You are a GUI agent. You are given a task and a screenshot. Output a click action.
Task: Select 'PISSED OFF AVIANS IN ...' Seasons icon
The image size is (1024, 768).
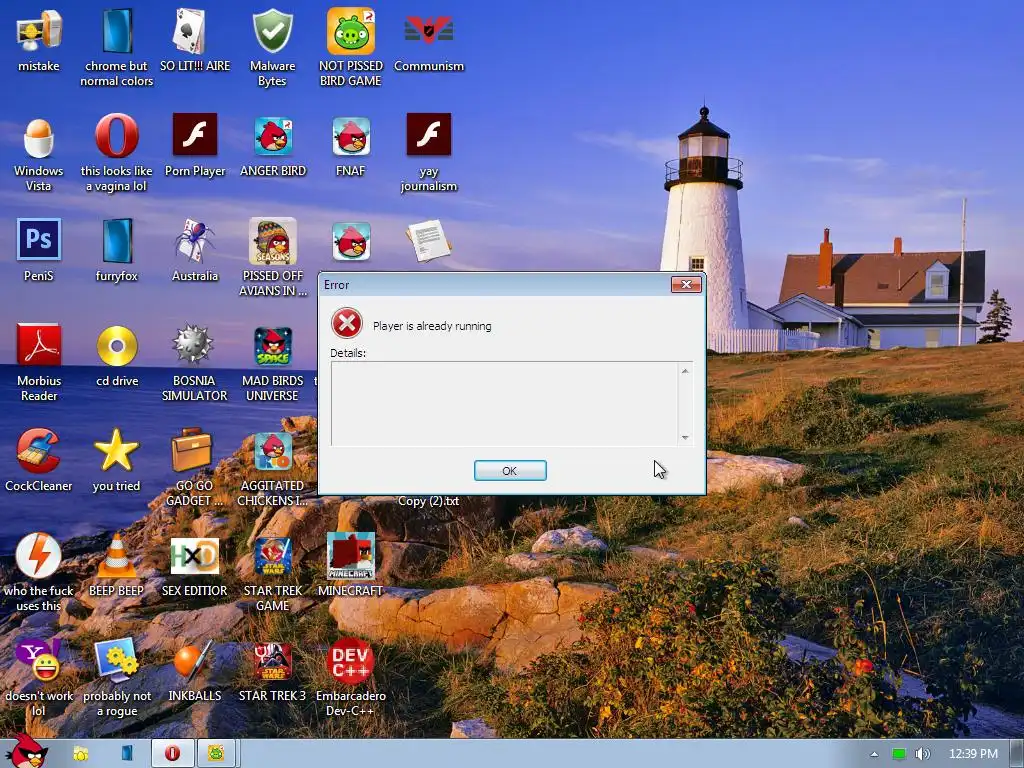(x=272, y=241)
